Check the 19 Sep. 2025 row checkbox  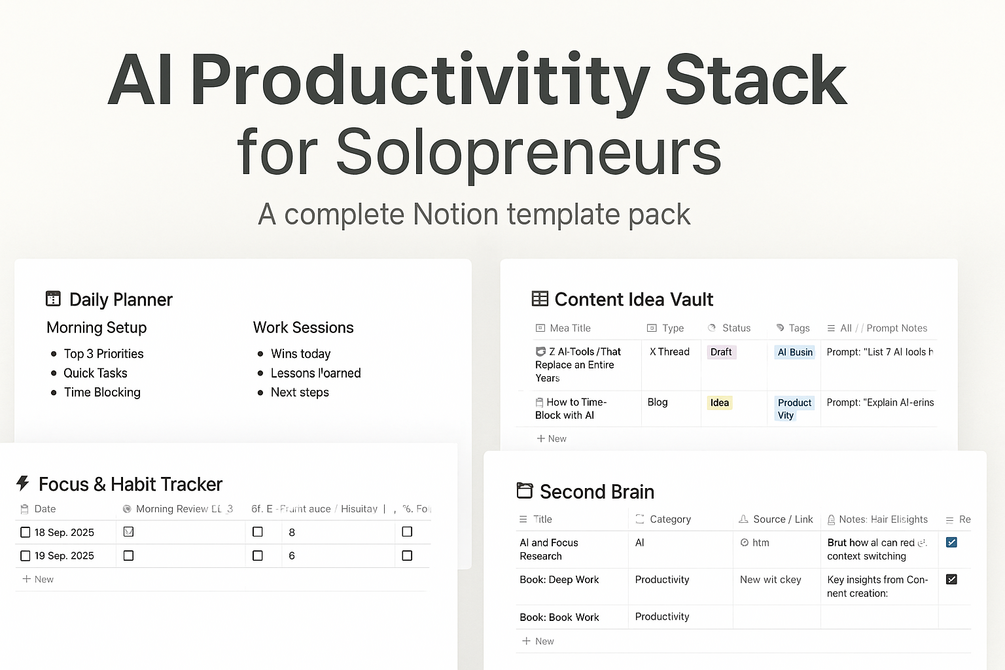point(25,556)
